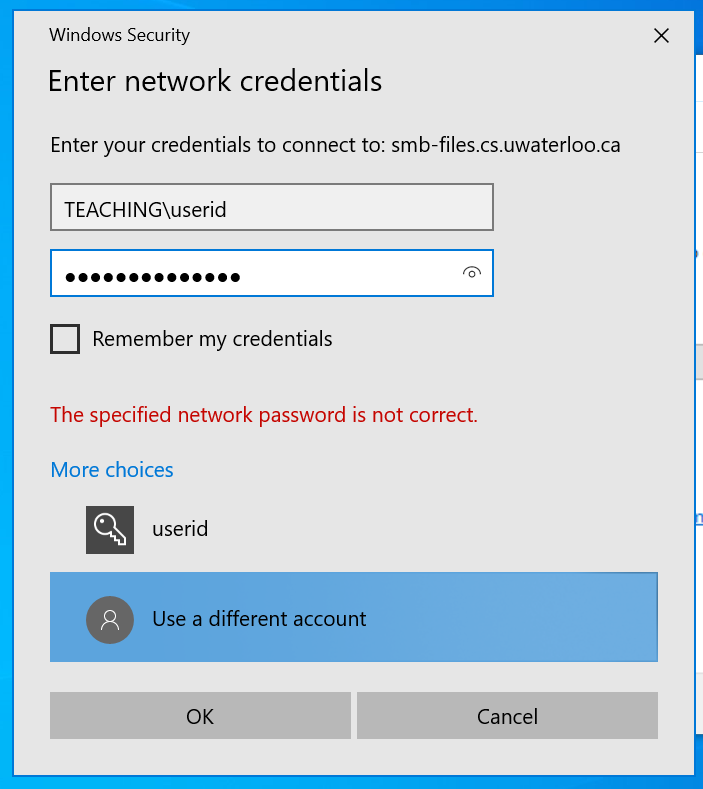Viewport: 703px width, 789px height.
Task: Focus the TEACHING\userid username field
Action: point(271,209)
